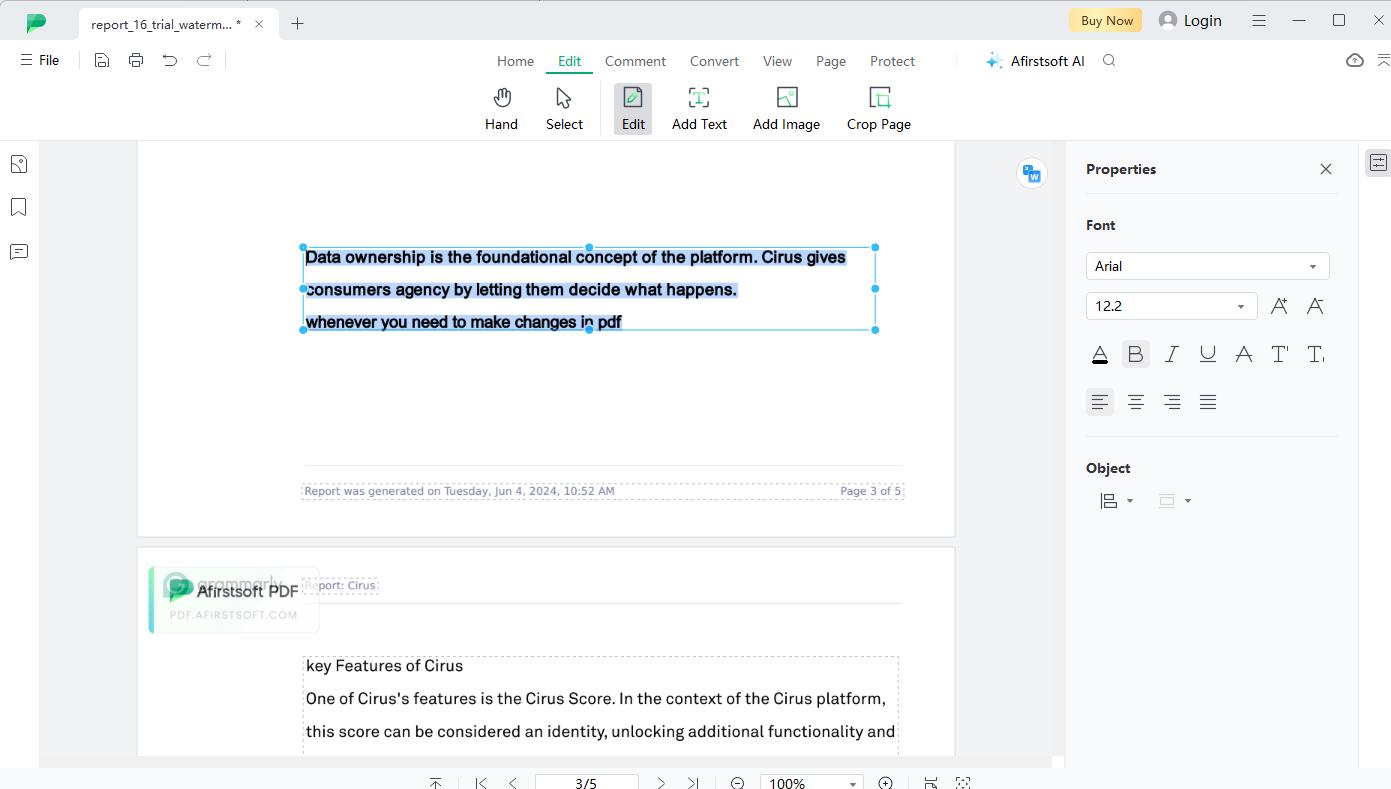This screenshot has height=789, width=1391.
Task: Zoom out with the minus icon
Action: (x=737, y=783)
